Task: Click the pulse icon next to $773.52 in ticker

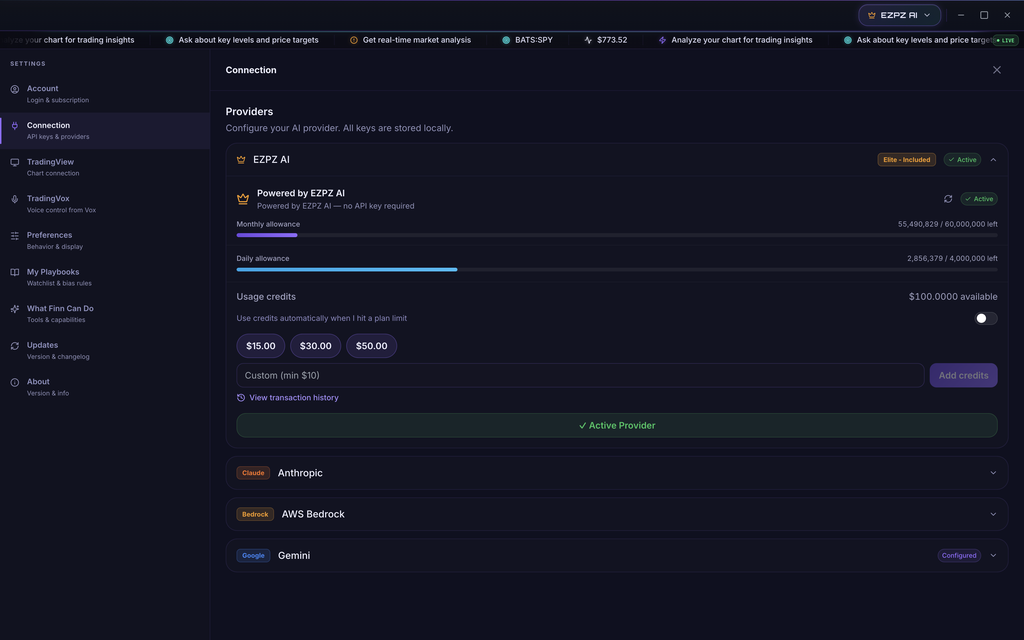Action: coord(588,40)
